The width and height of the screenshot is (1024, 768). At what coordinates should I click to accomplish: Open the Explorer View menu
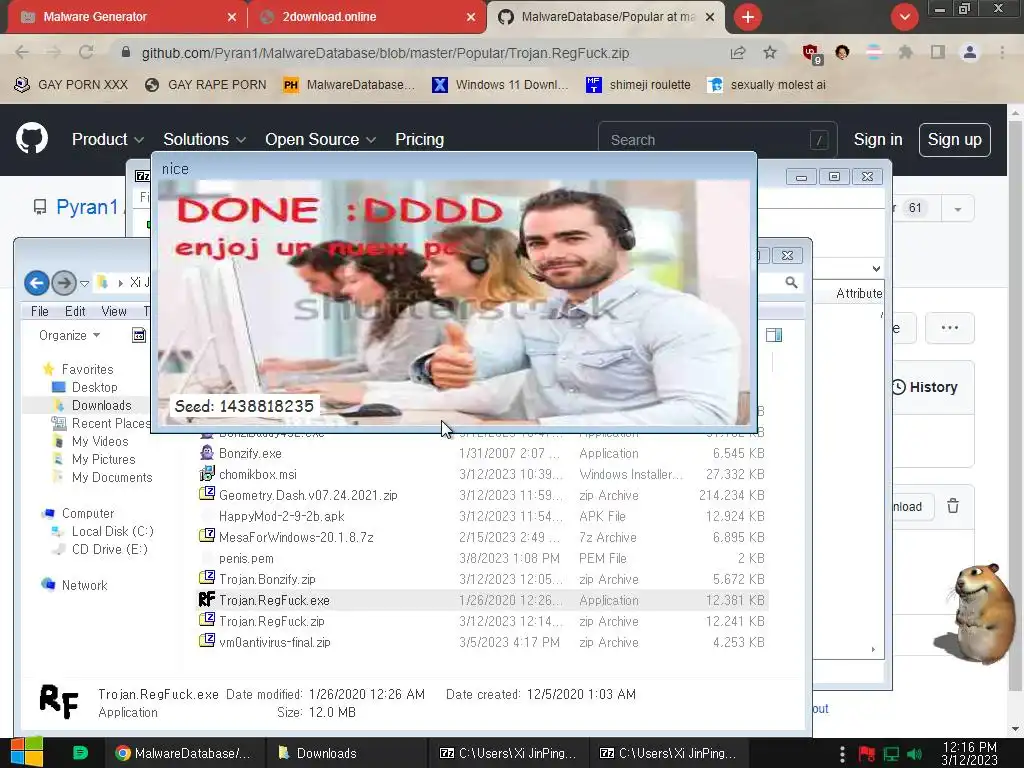click(x=114, y=312)
